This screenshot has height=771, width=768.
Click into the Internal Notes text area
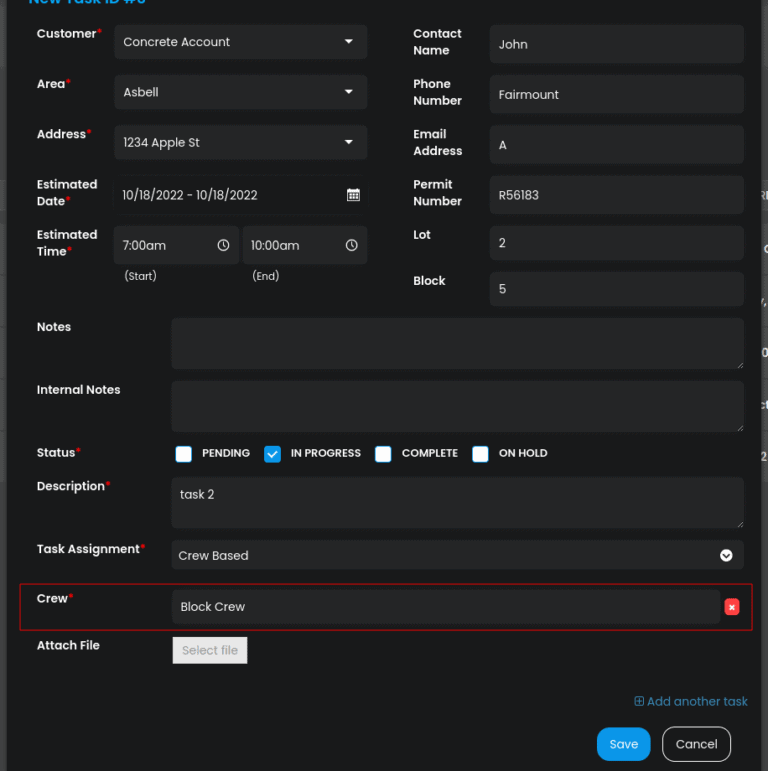(x=457, y=406)
